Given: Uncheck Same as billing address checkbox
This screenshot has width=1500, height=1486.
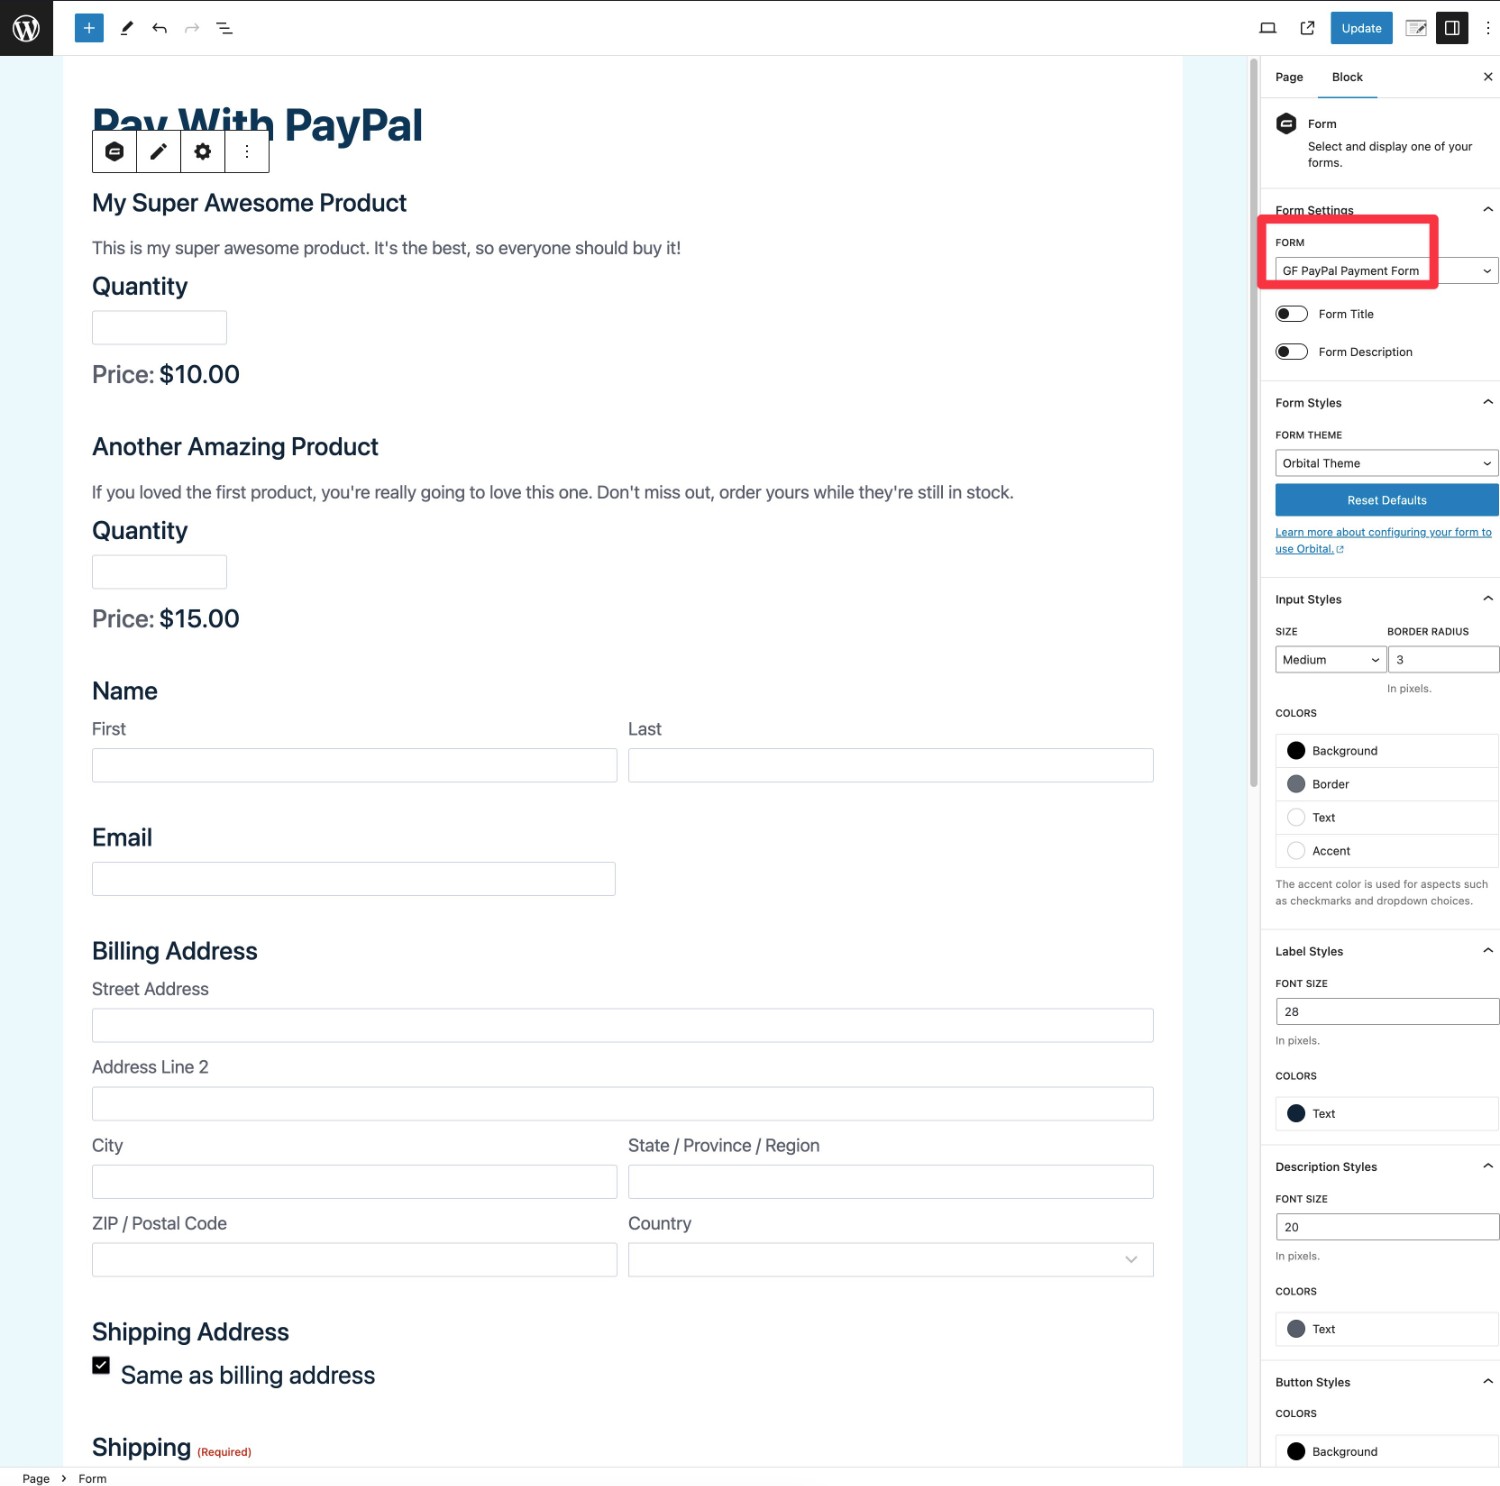Looking at the screenshot, I should coord(101,1365).
